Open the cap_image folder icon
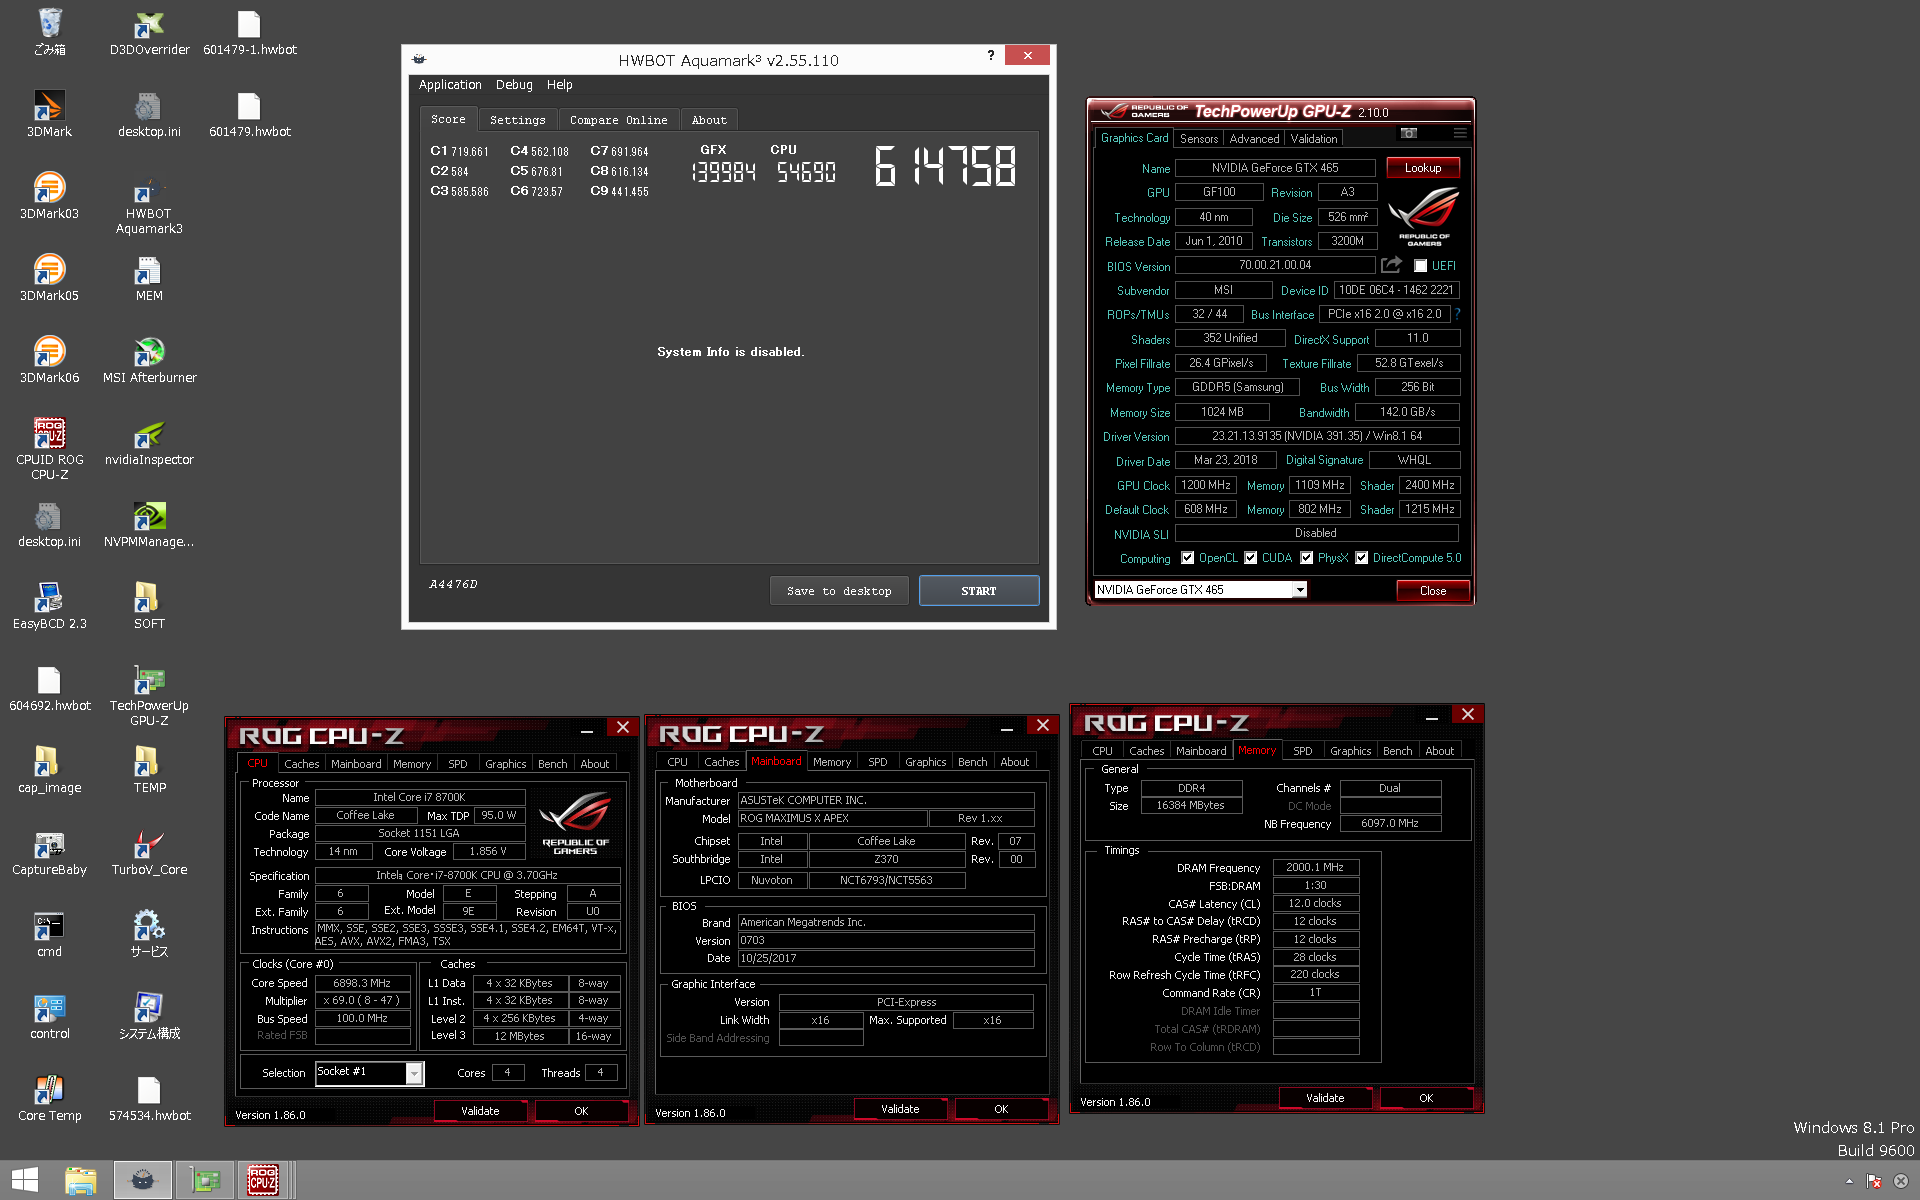 click(x=49, y=770)
